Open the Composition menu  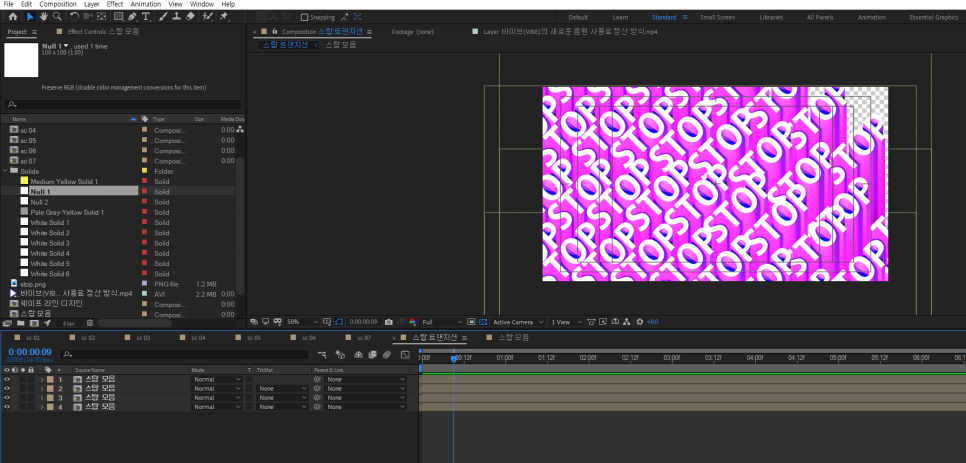[58, 4]
